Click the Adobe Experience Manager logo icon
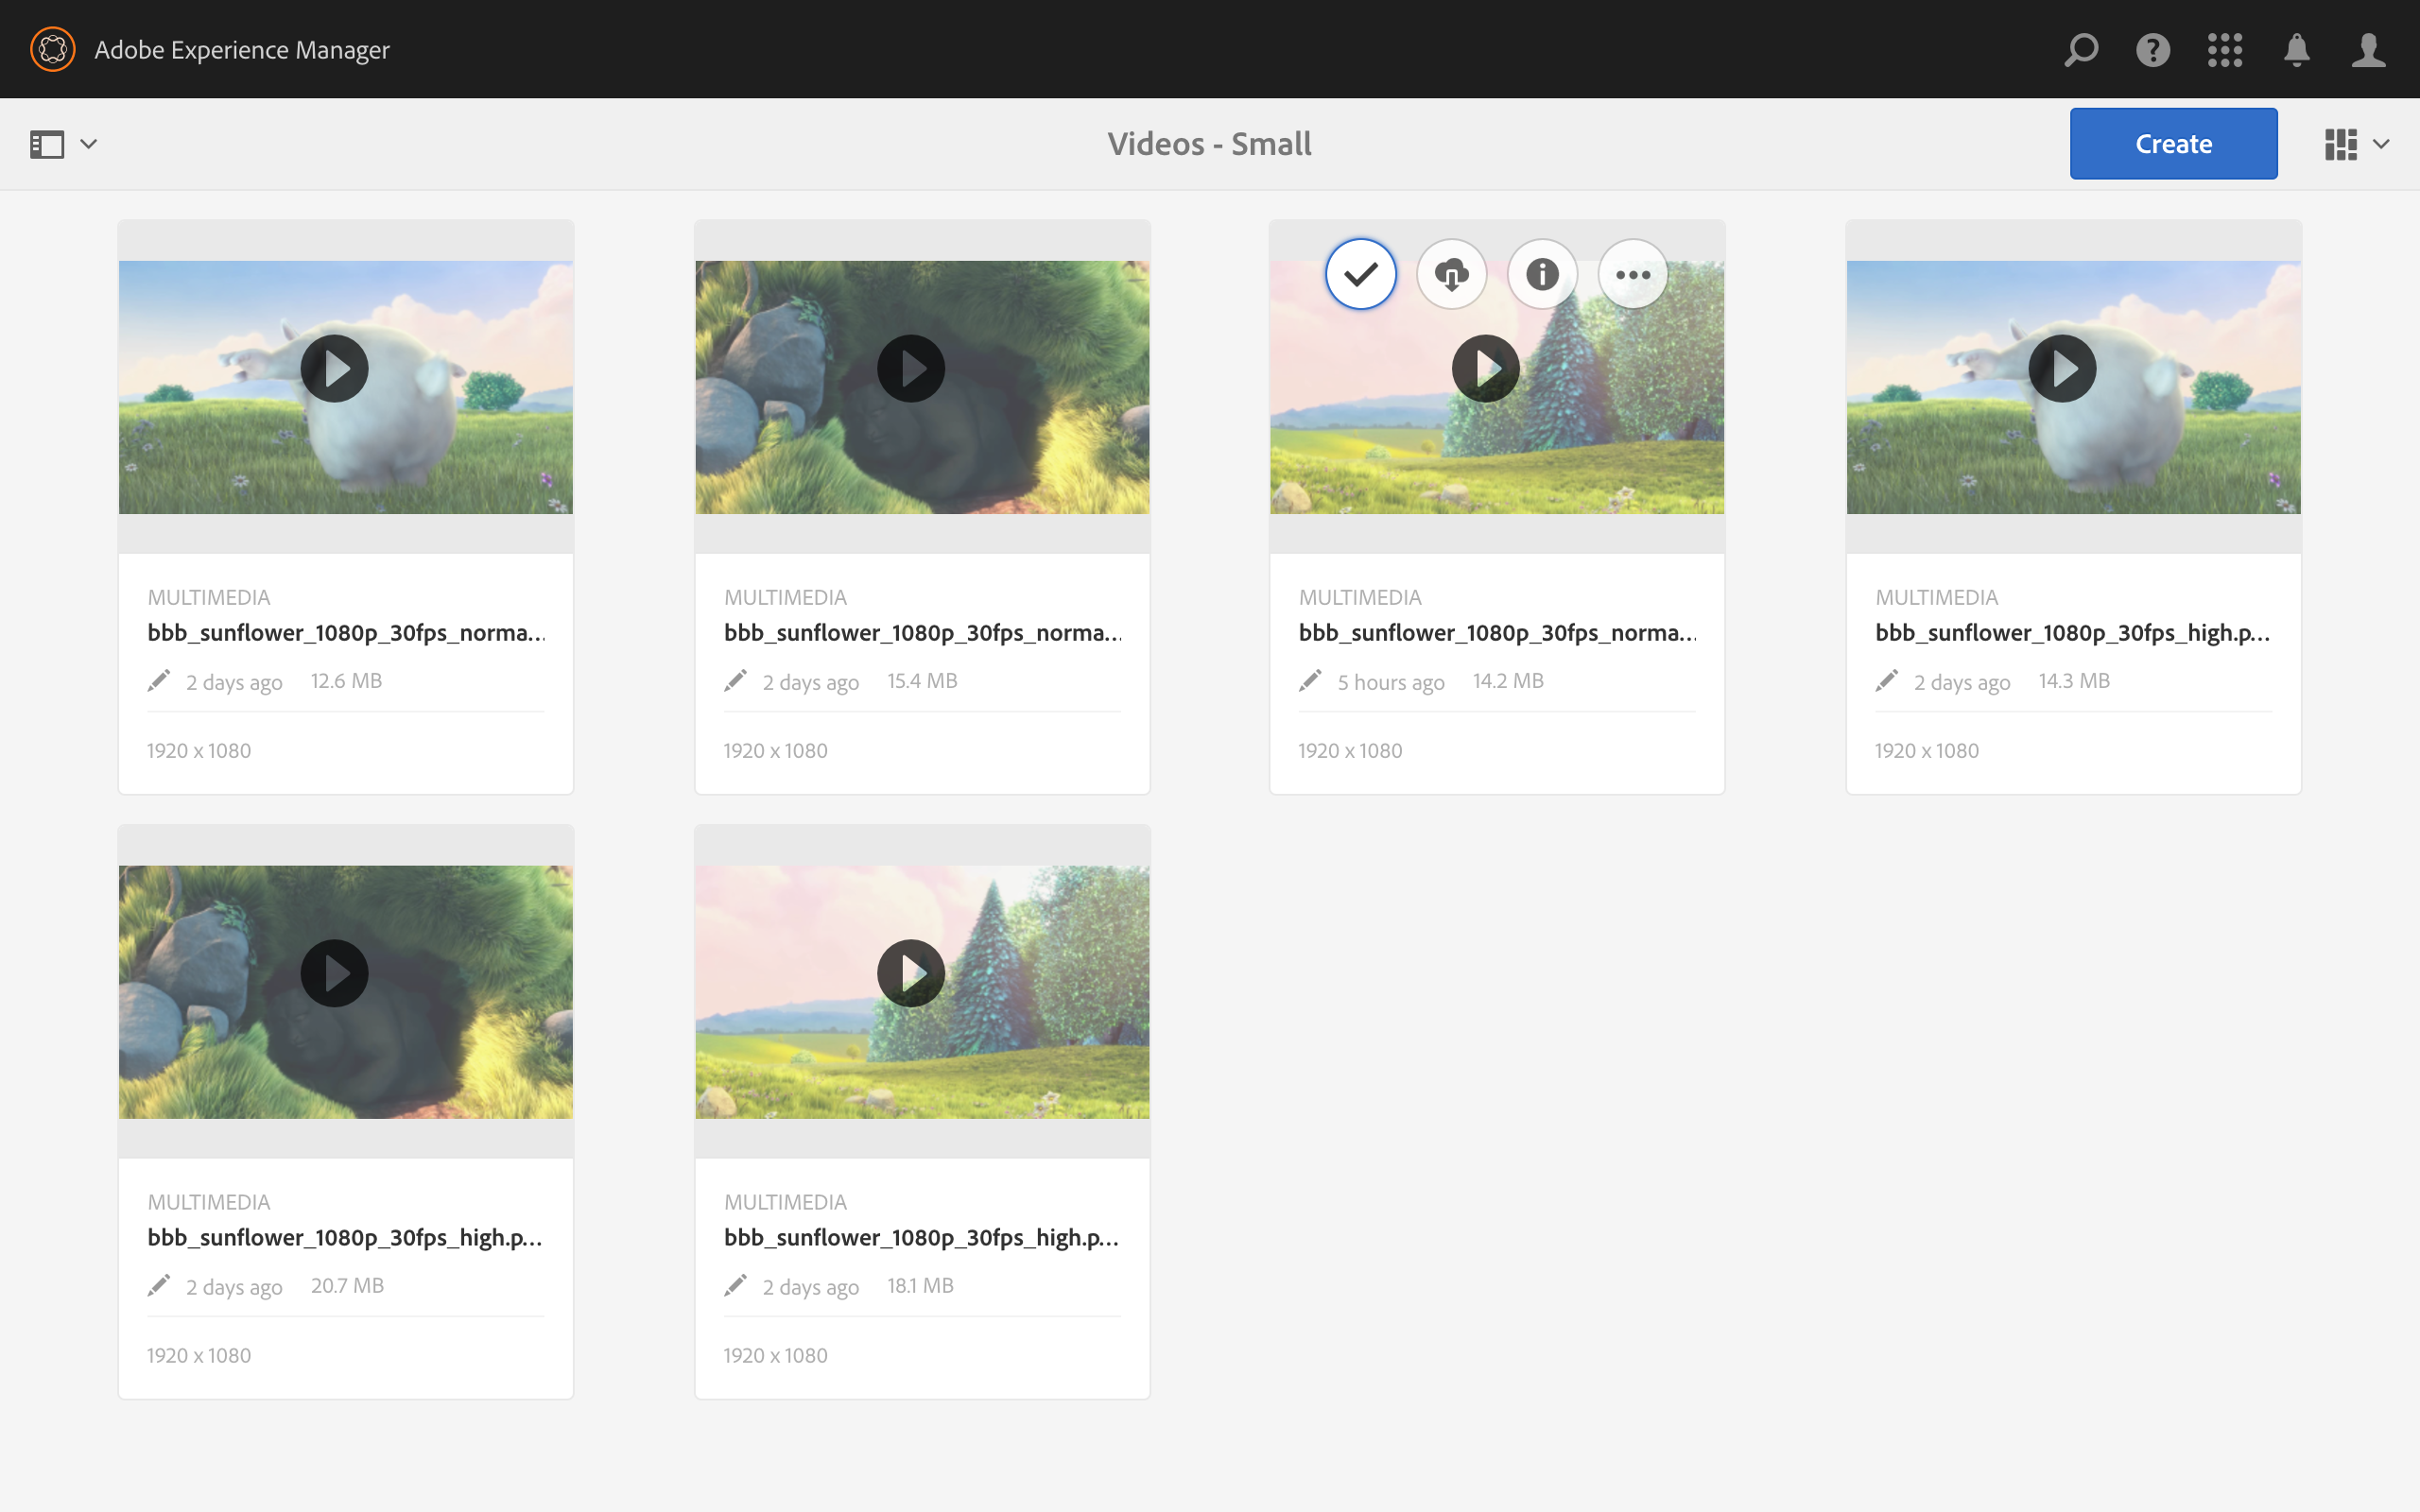 click(x=52, y=49)
